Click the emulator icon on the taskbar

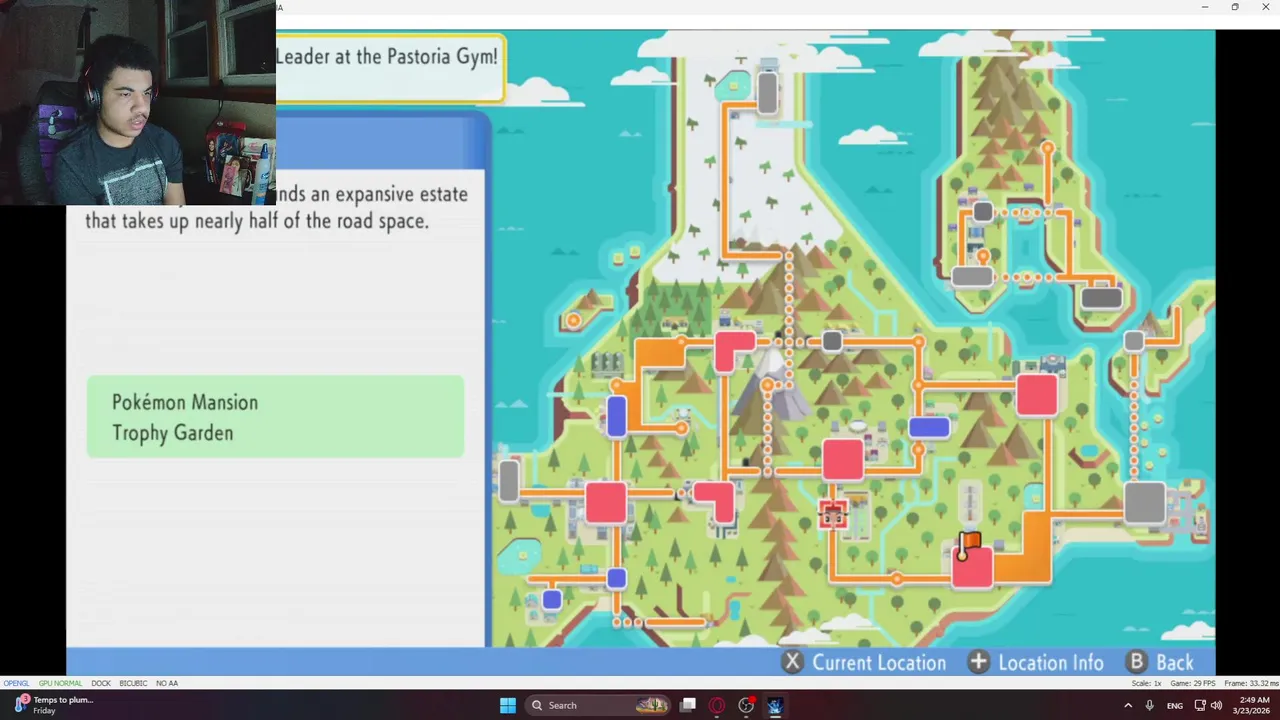pos(775,705)
